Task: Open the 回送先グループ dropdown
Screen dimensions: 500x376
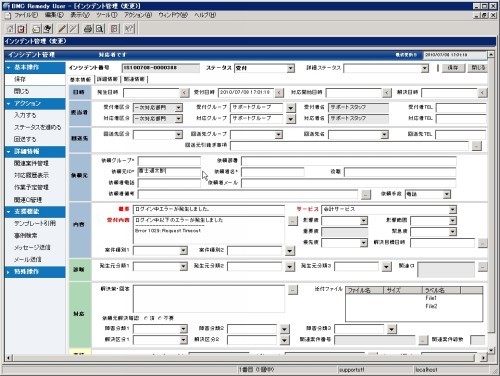Action: (x=279, y=135)
